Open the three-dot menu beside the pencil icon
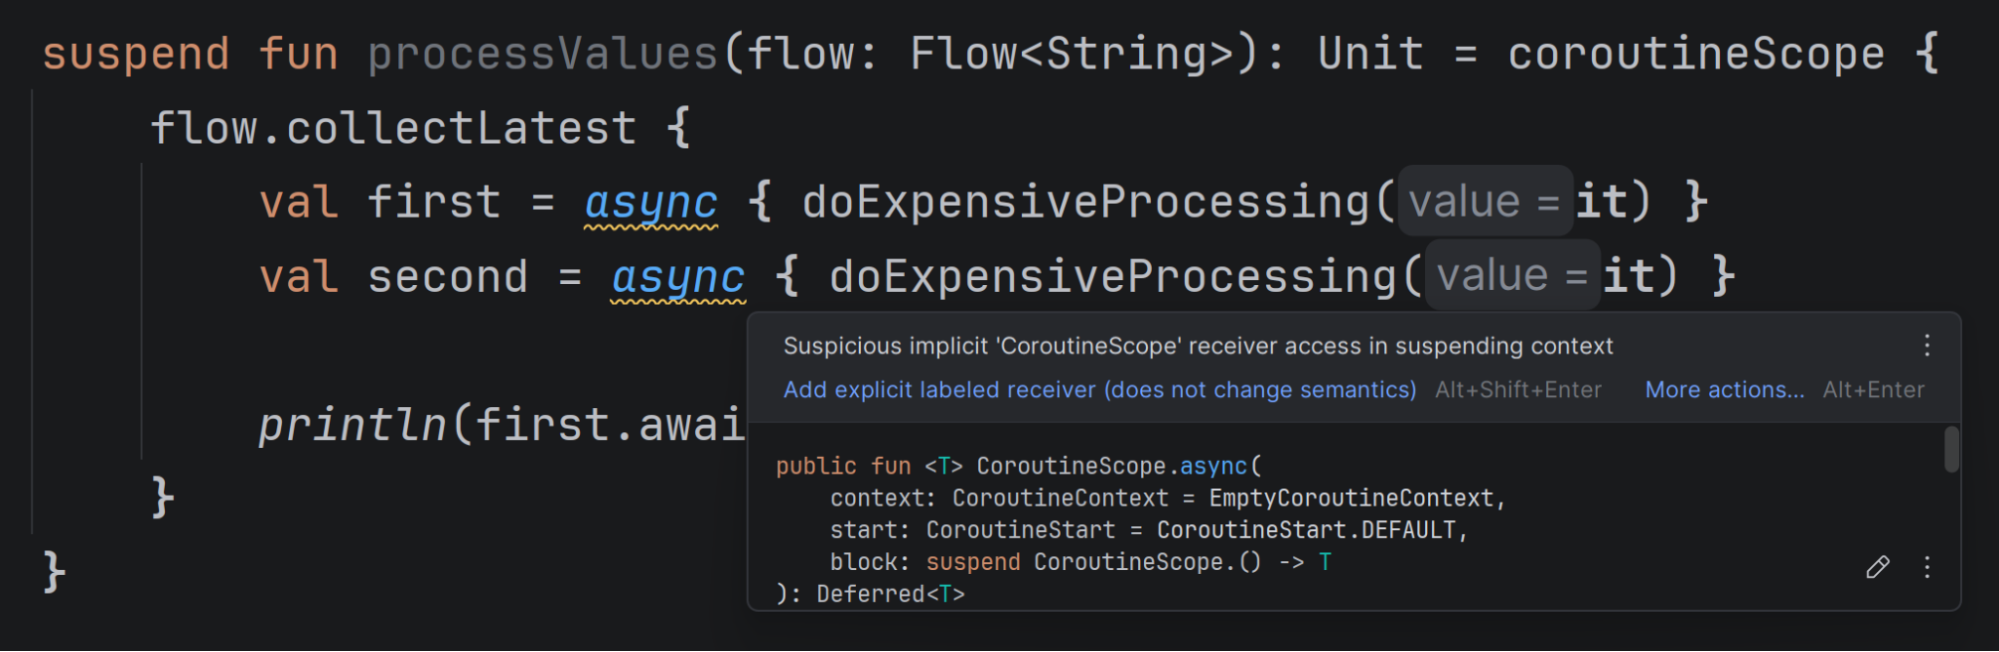1999x652 pixels. (x=1926, y=568)
